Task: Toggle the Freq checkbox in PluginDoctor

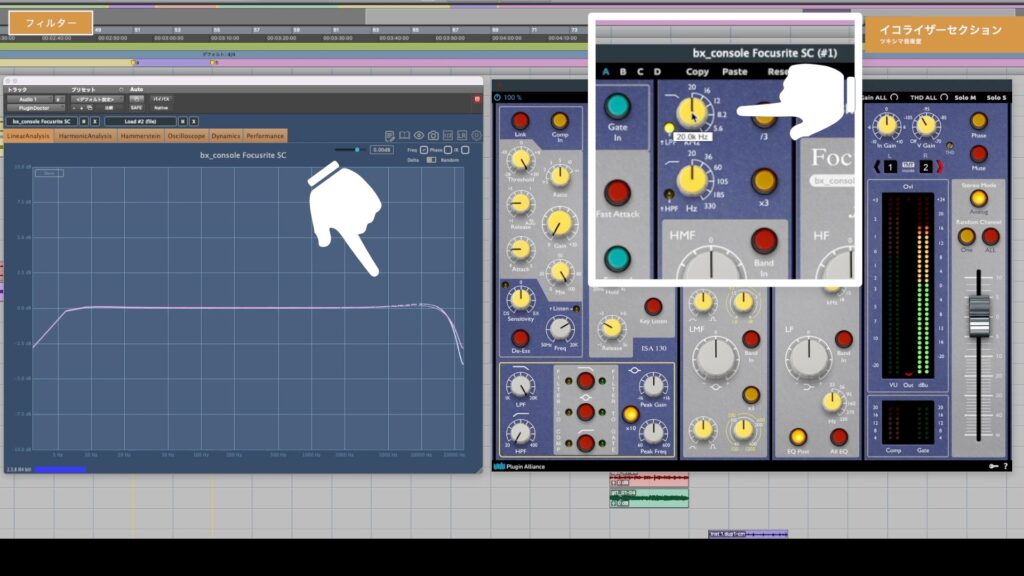Action: 423,150
